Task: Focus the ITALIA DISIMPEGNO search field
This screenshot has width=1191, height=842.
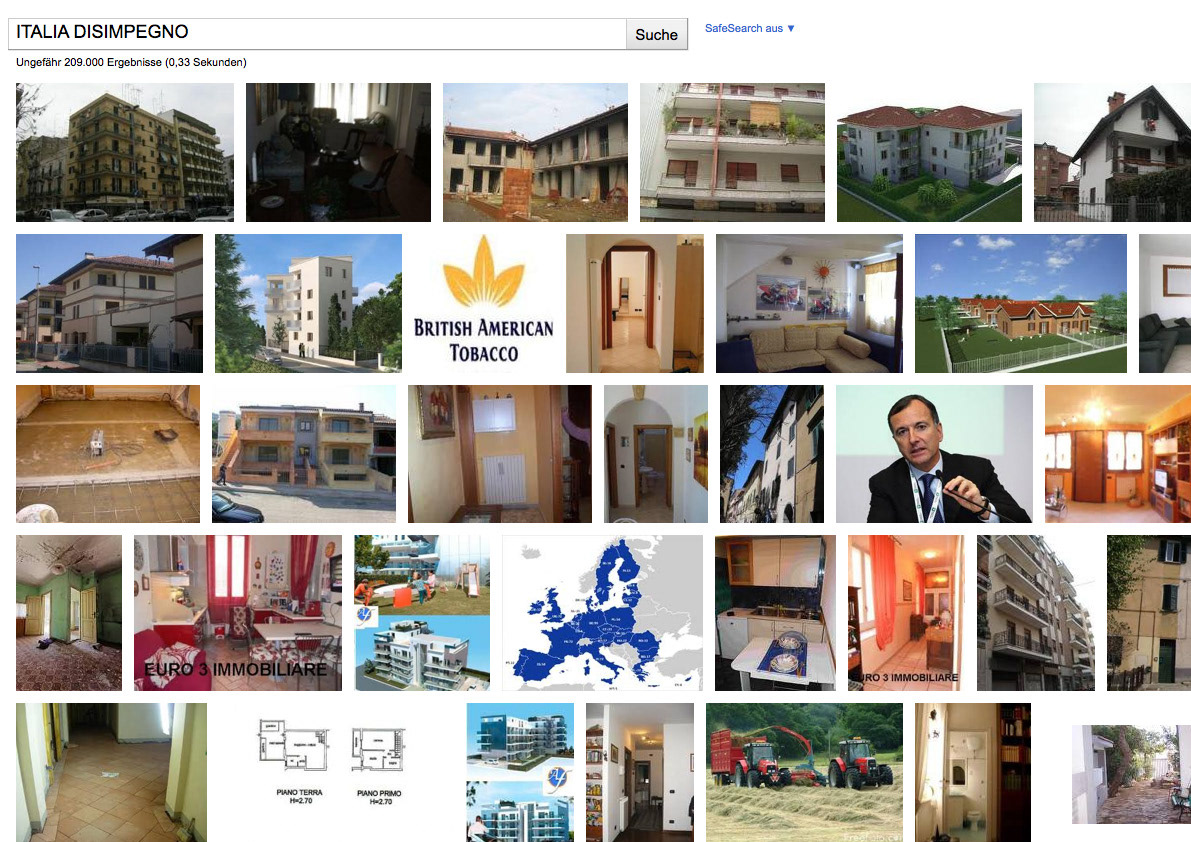Action: [317, 34]
